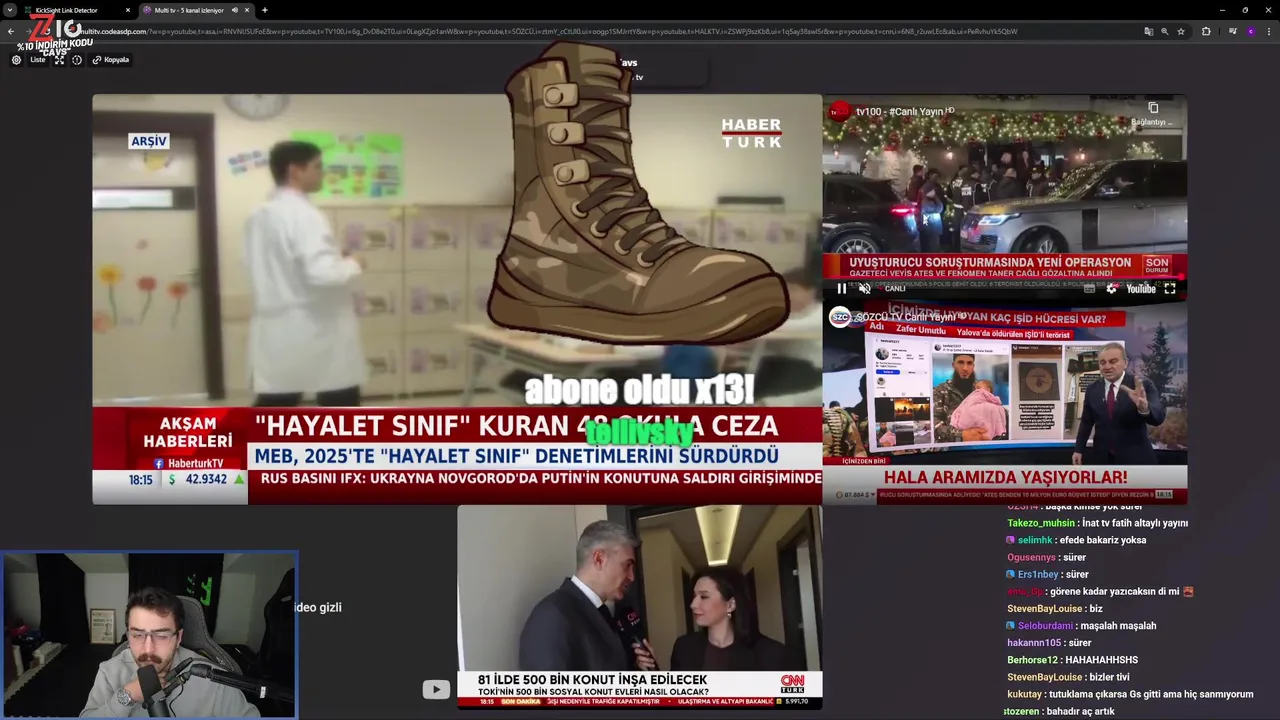Select chat username Berhorse12
This screenshot has height=720, width=1280.
(x=1032, y=659)
